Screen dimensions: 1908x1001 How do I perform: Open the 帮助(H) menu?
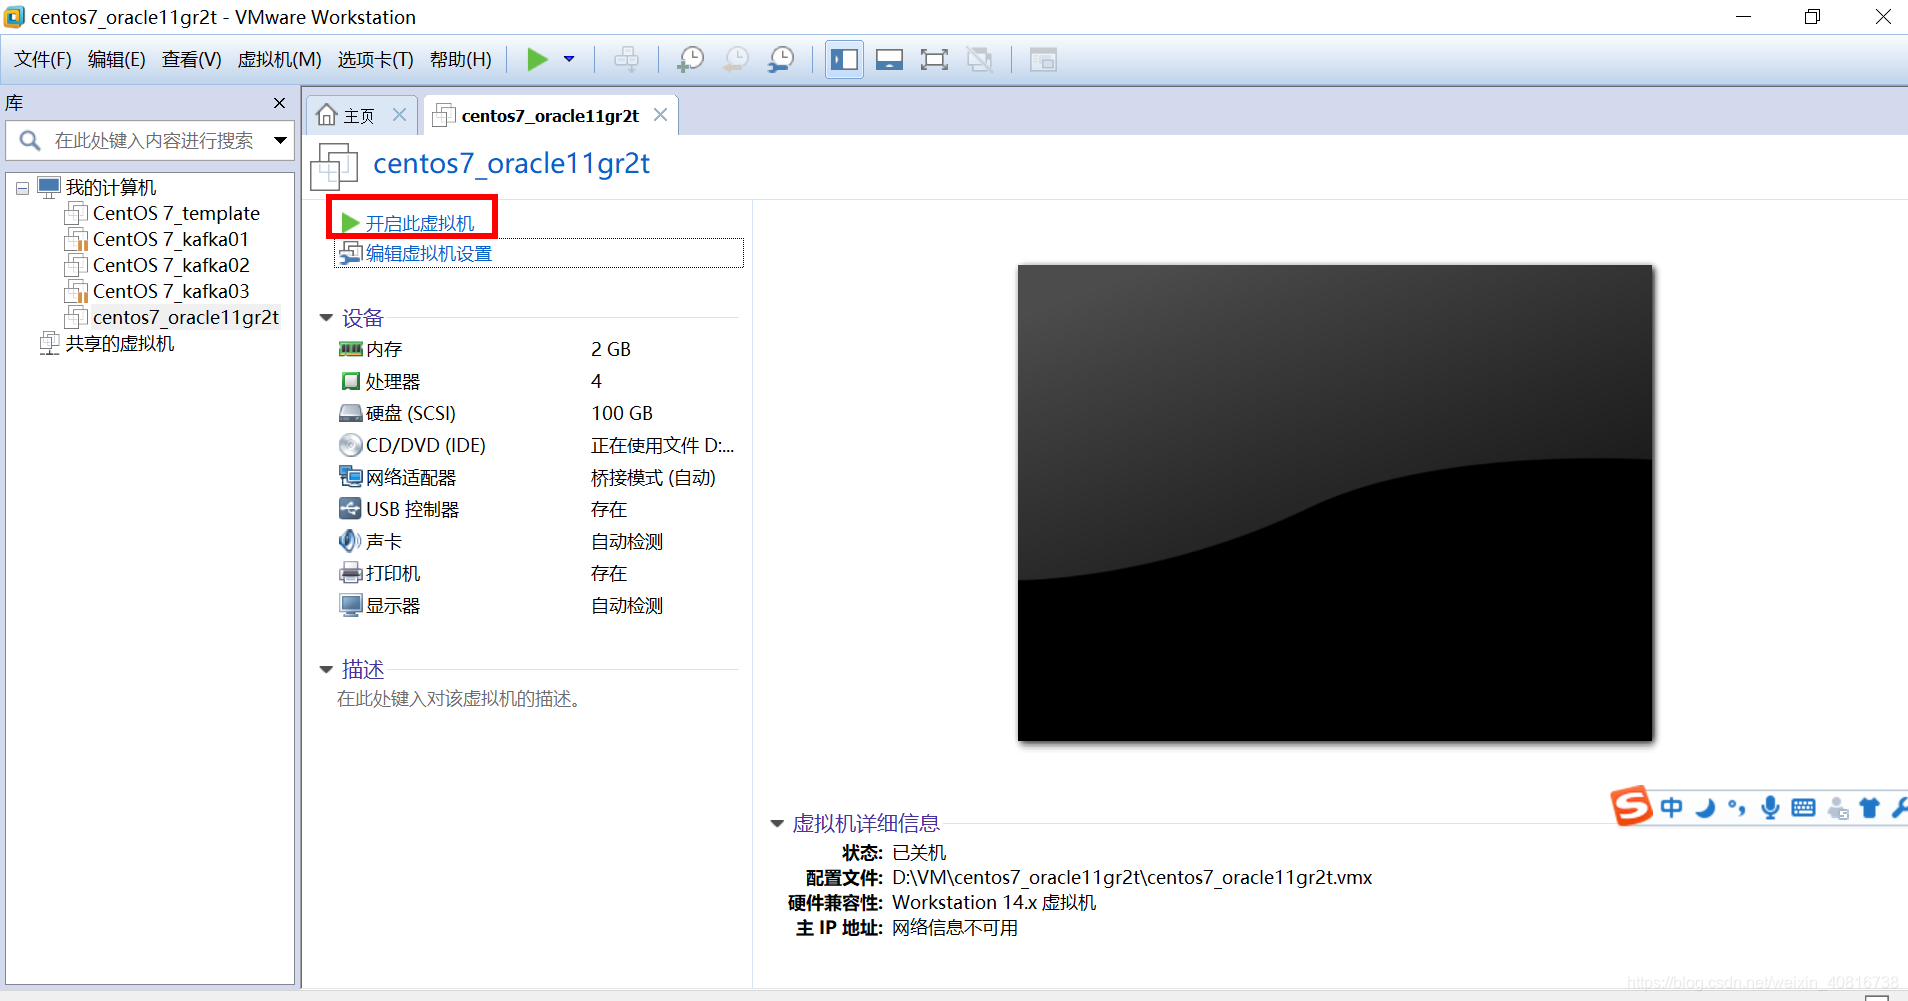(x=461, y=60)
